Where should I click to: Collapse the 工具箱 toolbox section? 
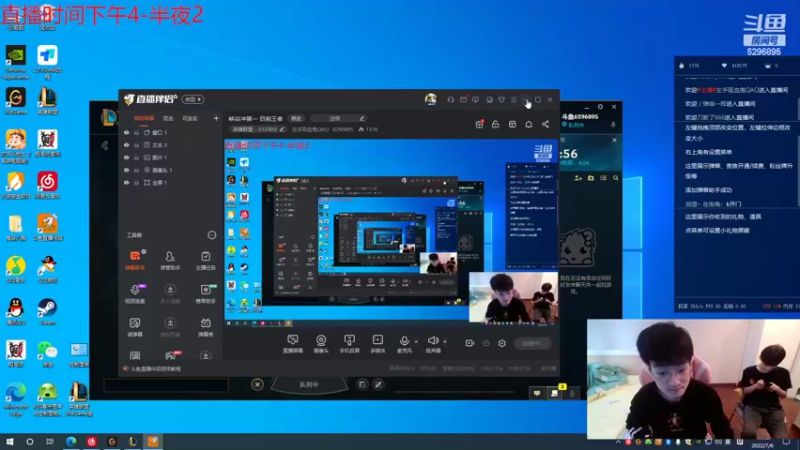click(212, 235)
